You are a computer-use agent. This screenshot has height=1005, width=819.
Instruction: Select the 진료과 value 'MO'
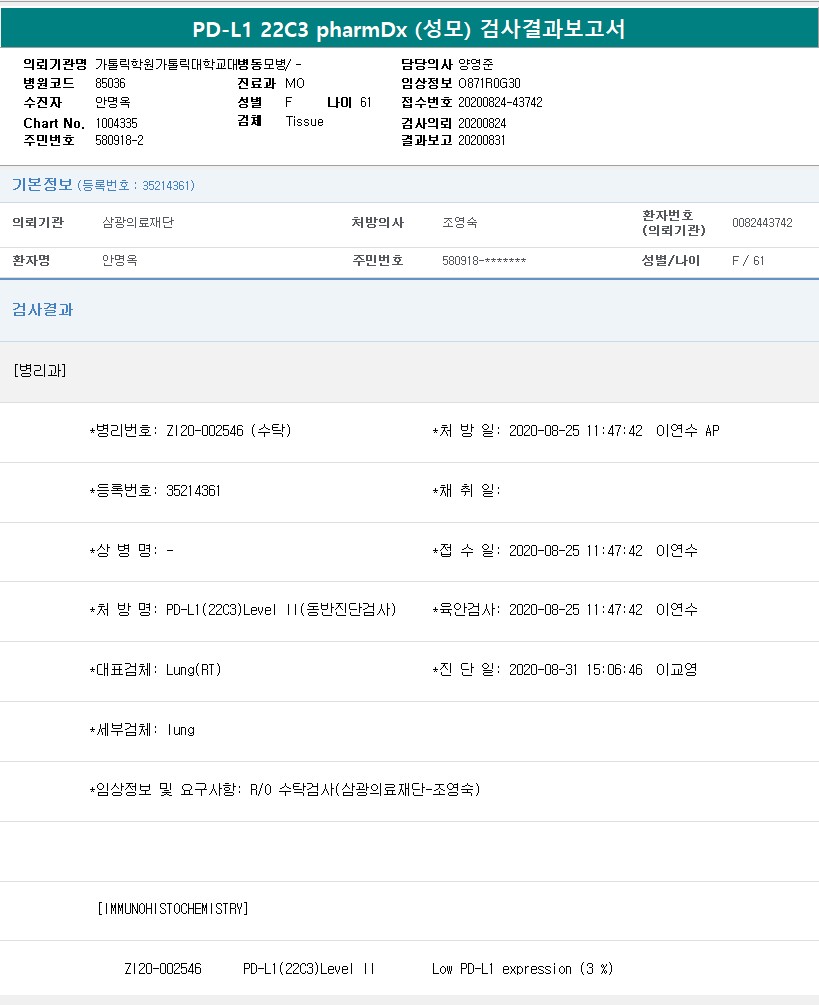295,83
